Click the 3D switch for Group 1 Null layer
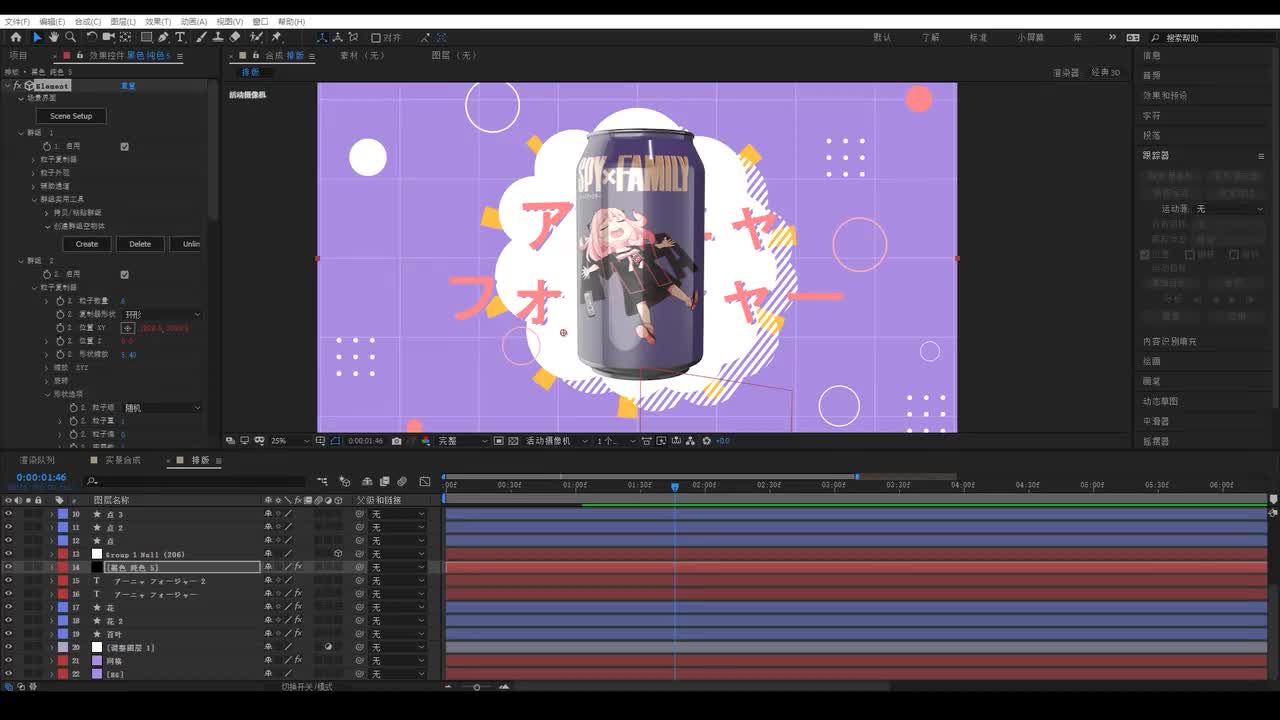 click(338, 554)
